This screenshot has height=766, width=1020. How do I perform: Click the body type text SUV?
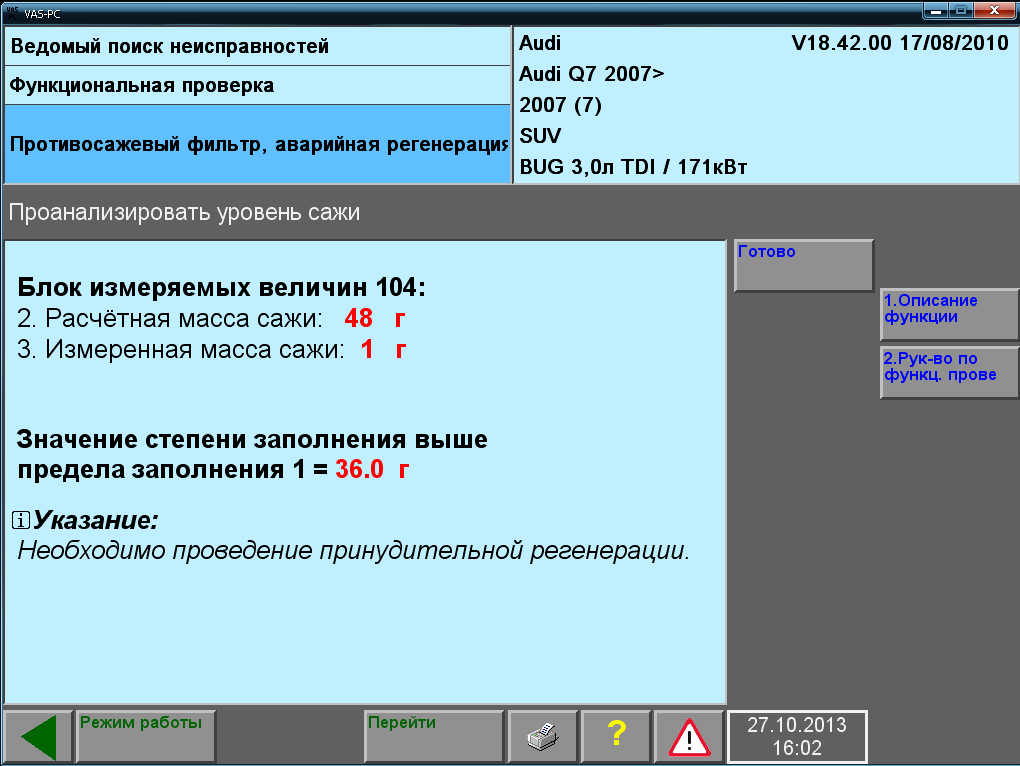coord(540,136)
